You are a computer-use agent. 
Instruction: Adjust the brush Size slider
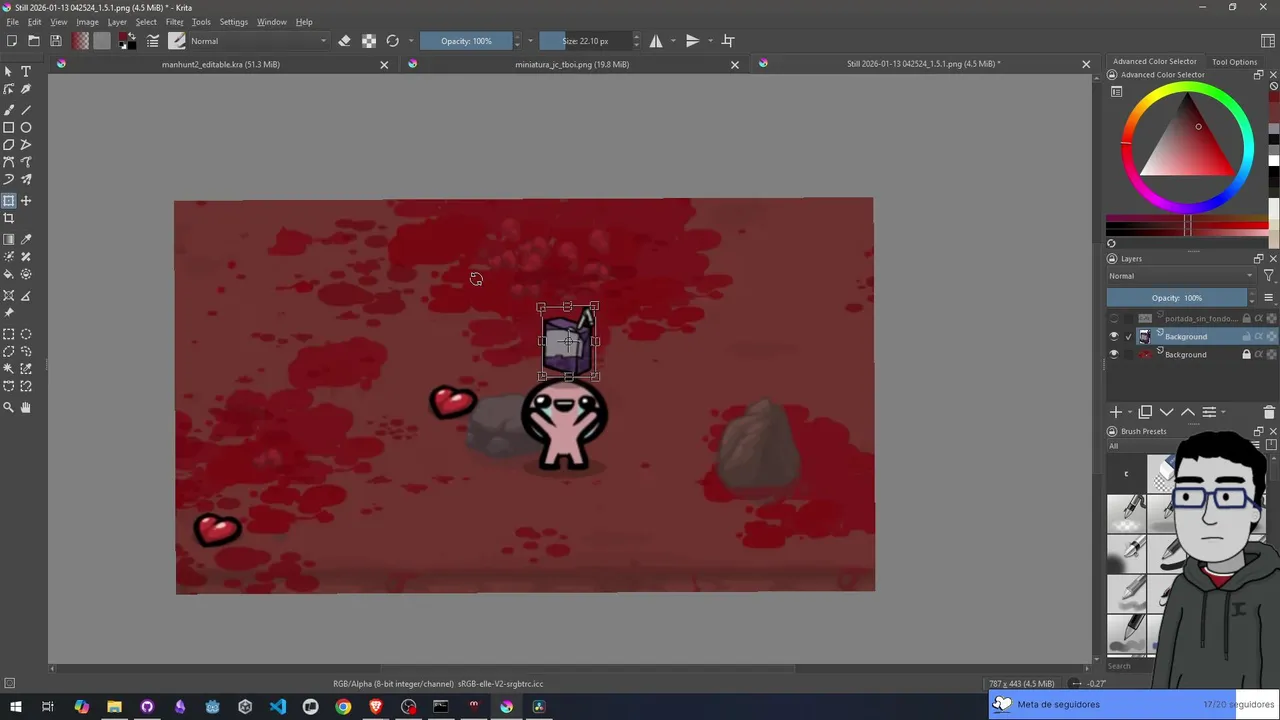click(x=585, y=41)
